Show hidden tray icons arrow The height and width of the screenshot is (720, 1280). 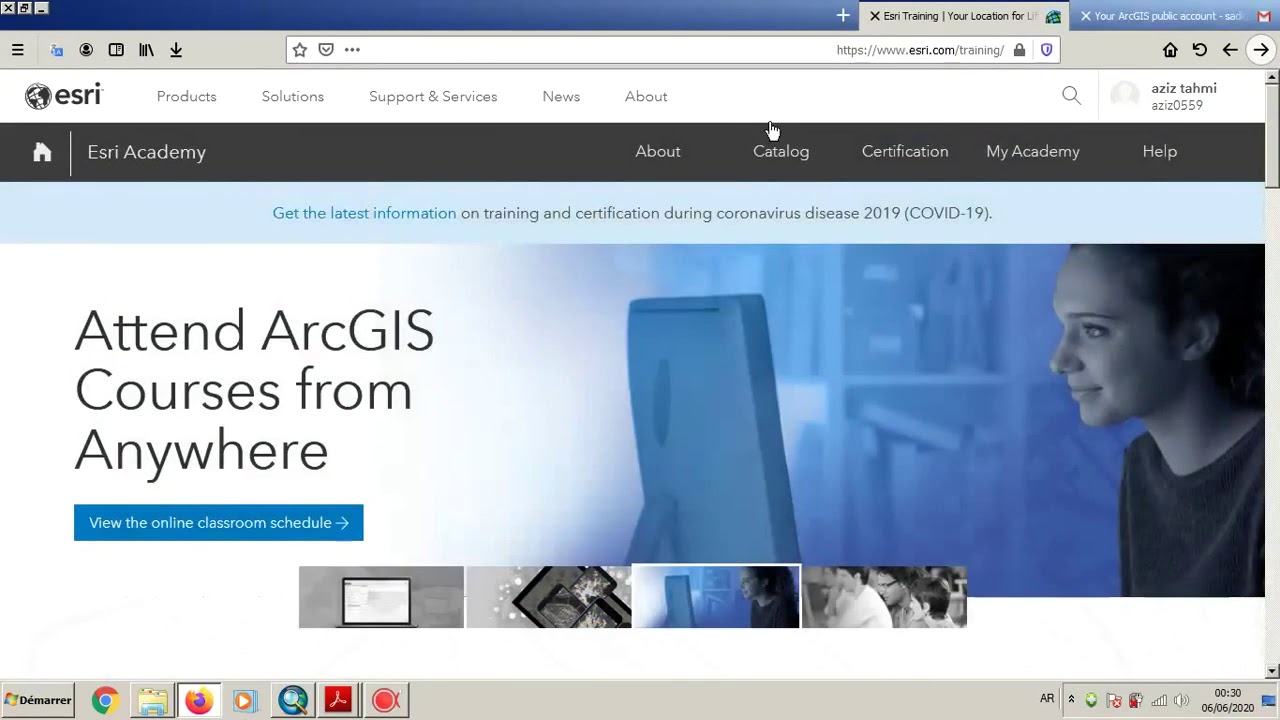click(1071, 700)
